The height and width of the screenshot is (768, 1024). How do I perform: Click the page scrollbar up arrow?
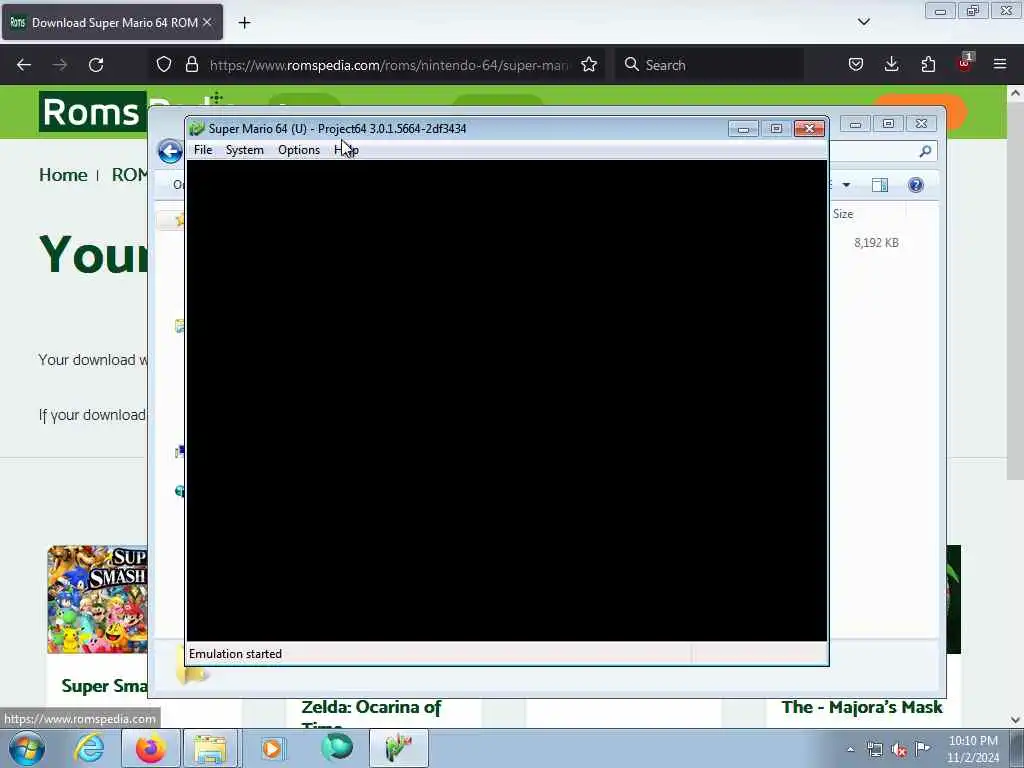click(1015, 94)
